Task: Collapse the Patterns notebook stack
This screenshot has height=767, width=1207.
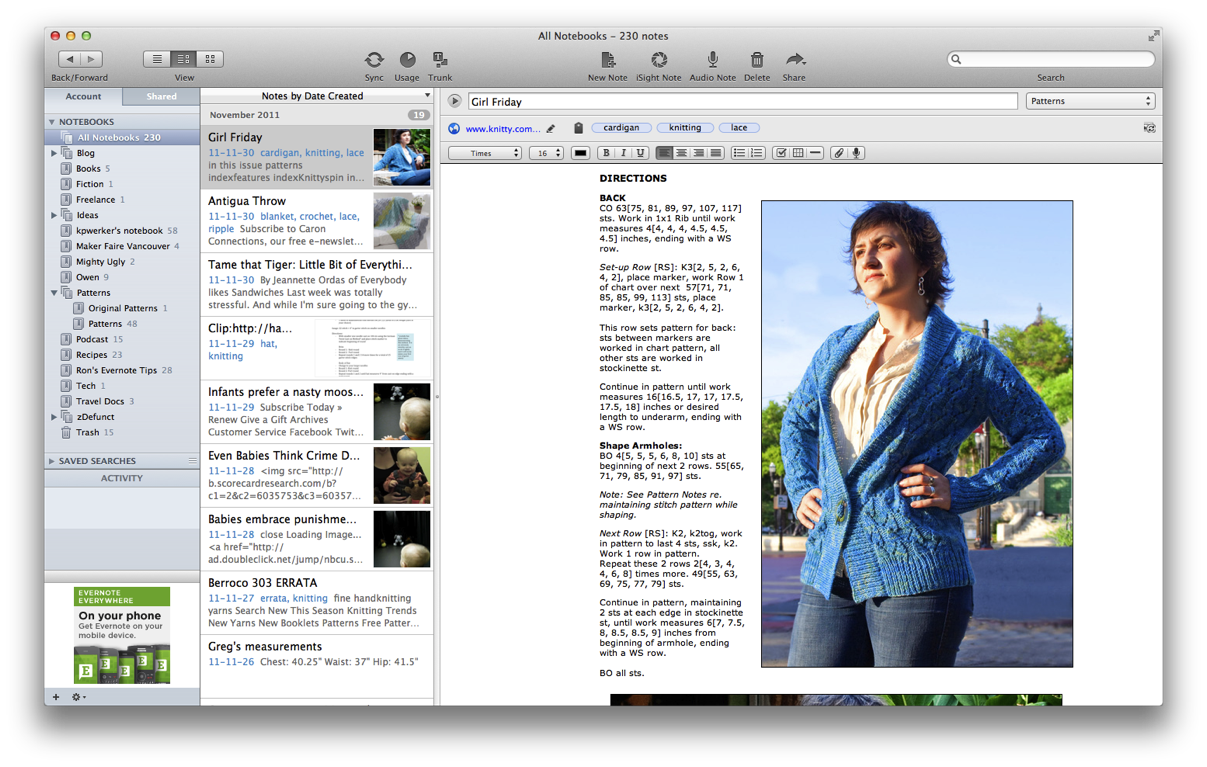Action: click(x=54, y=293)
